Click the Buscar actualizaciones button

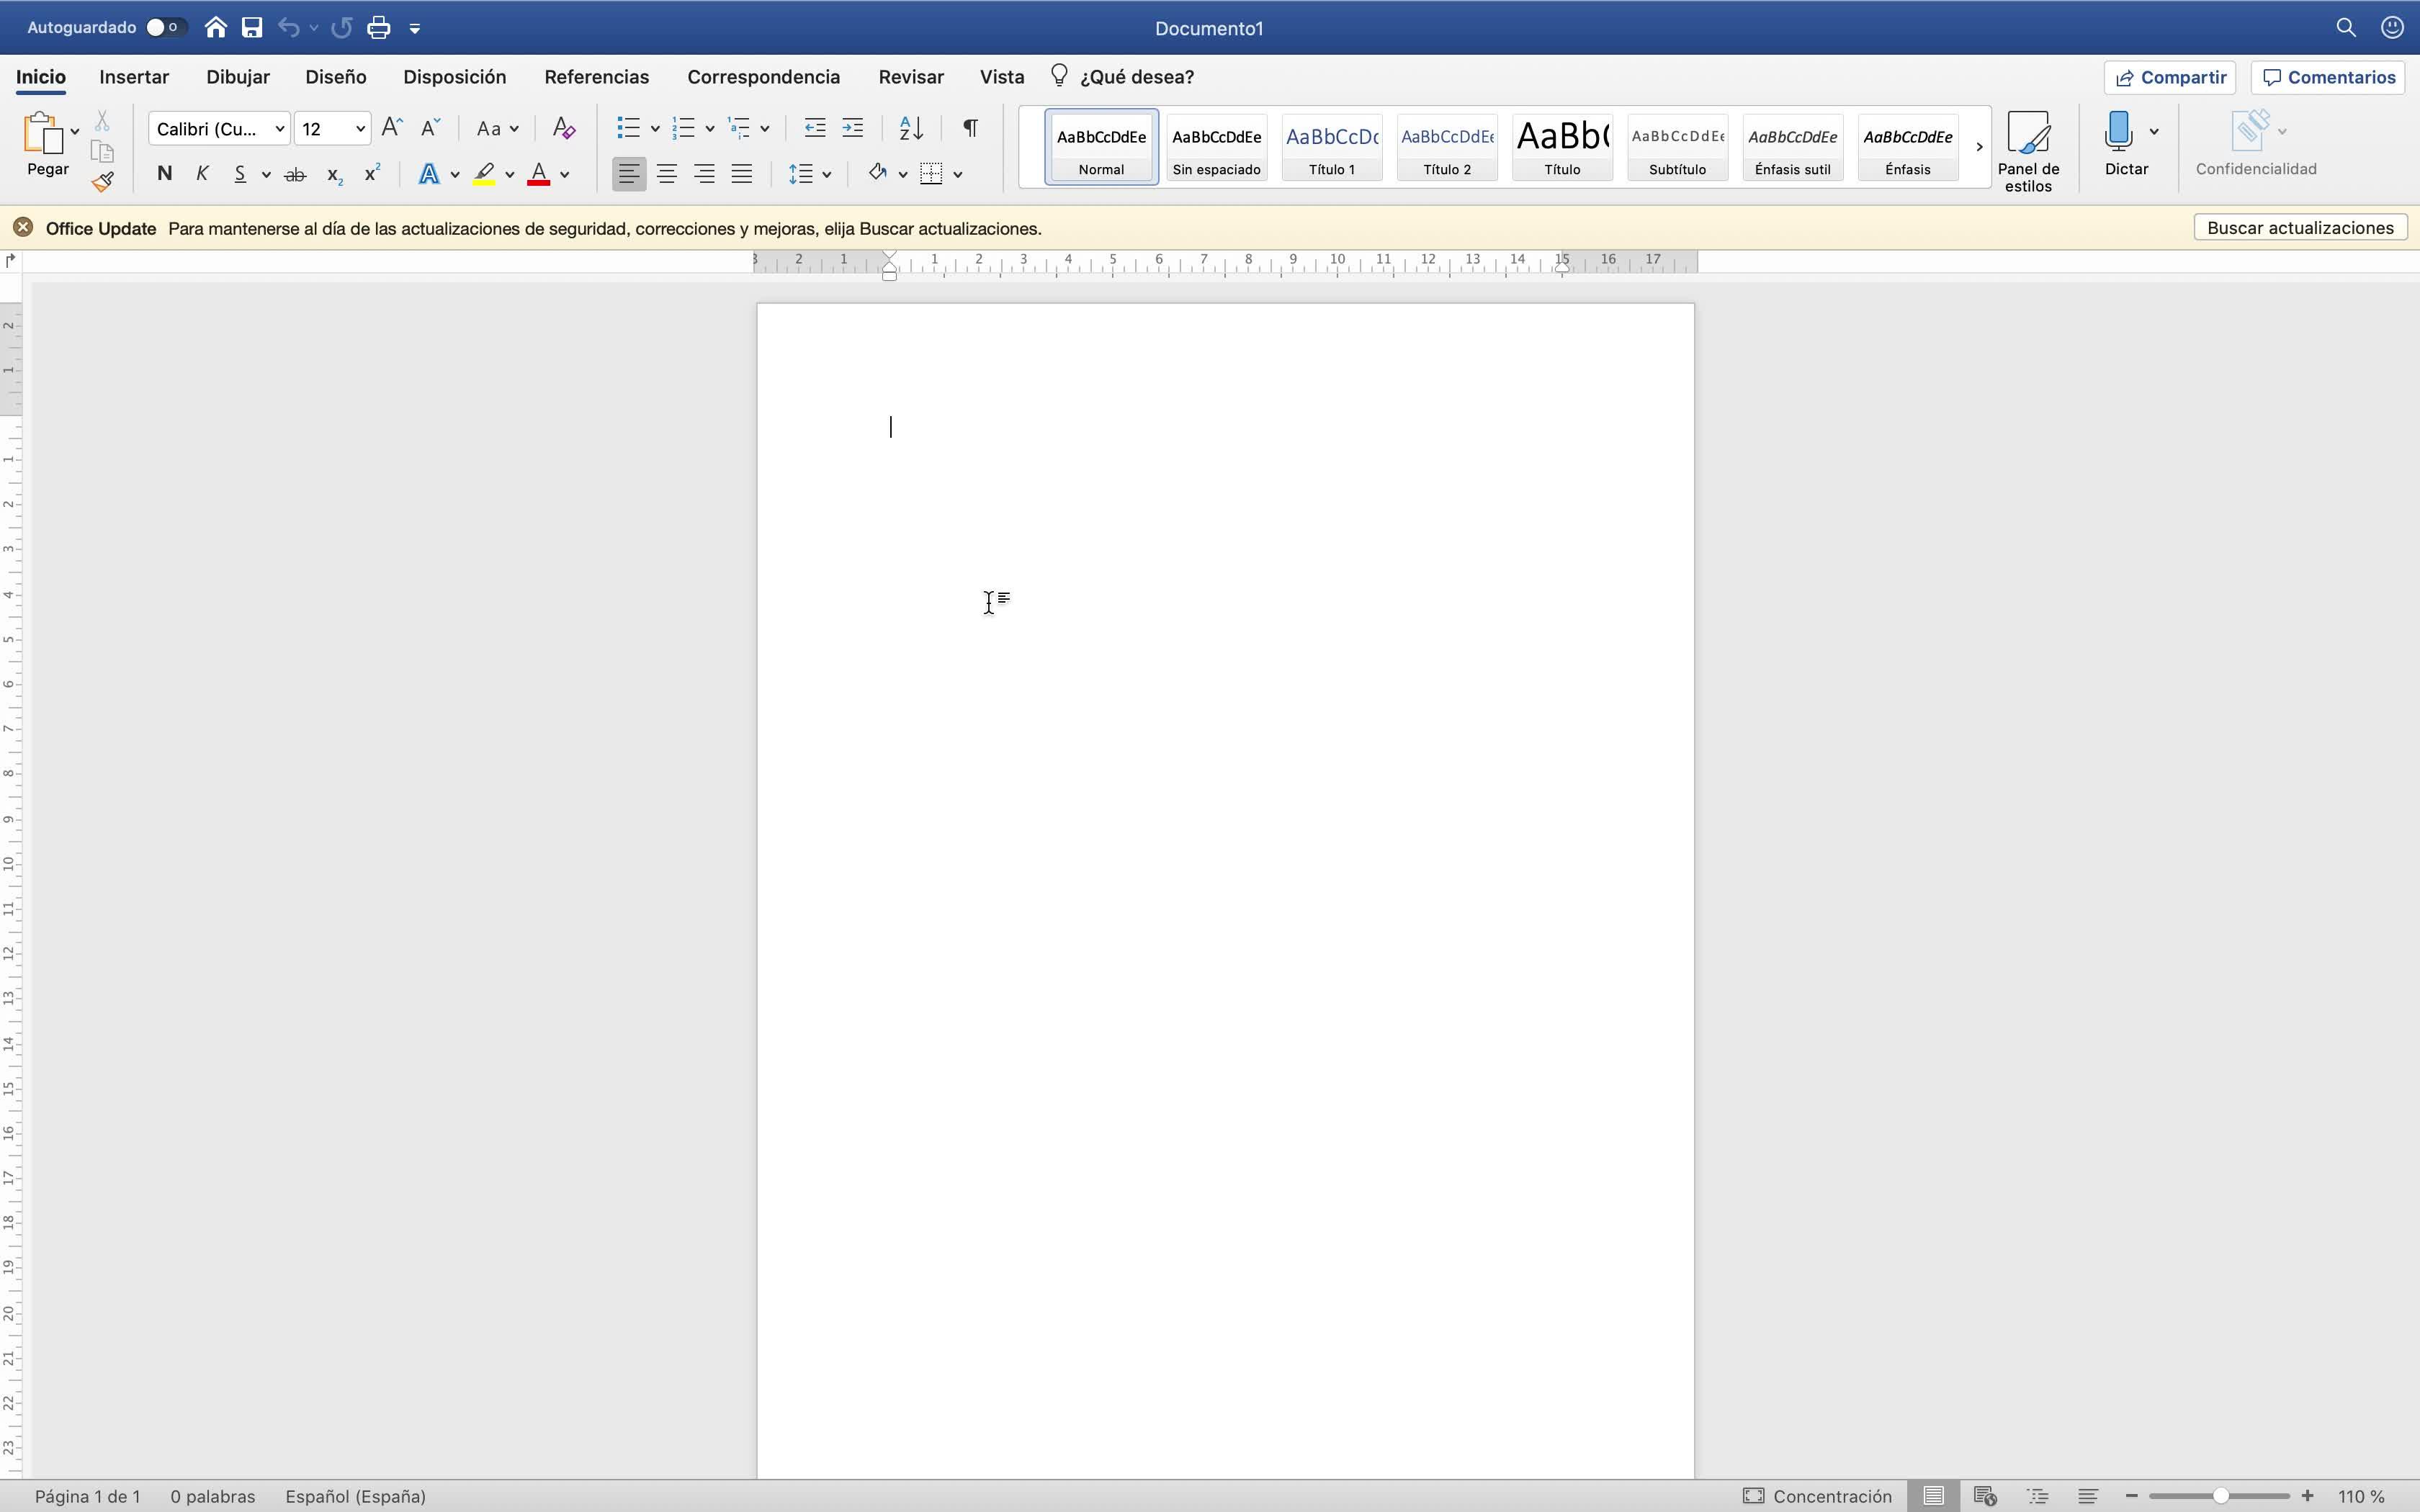pos(2299,228)
